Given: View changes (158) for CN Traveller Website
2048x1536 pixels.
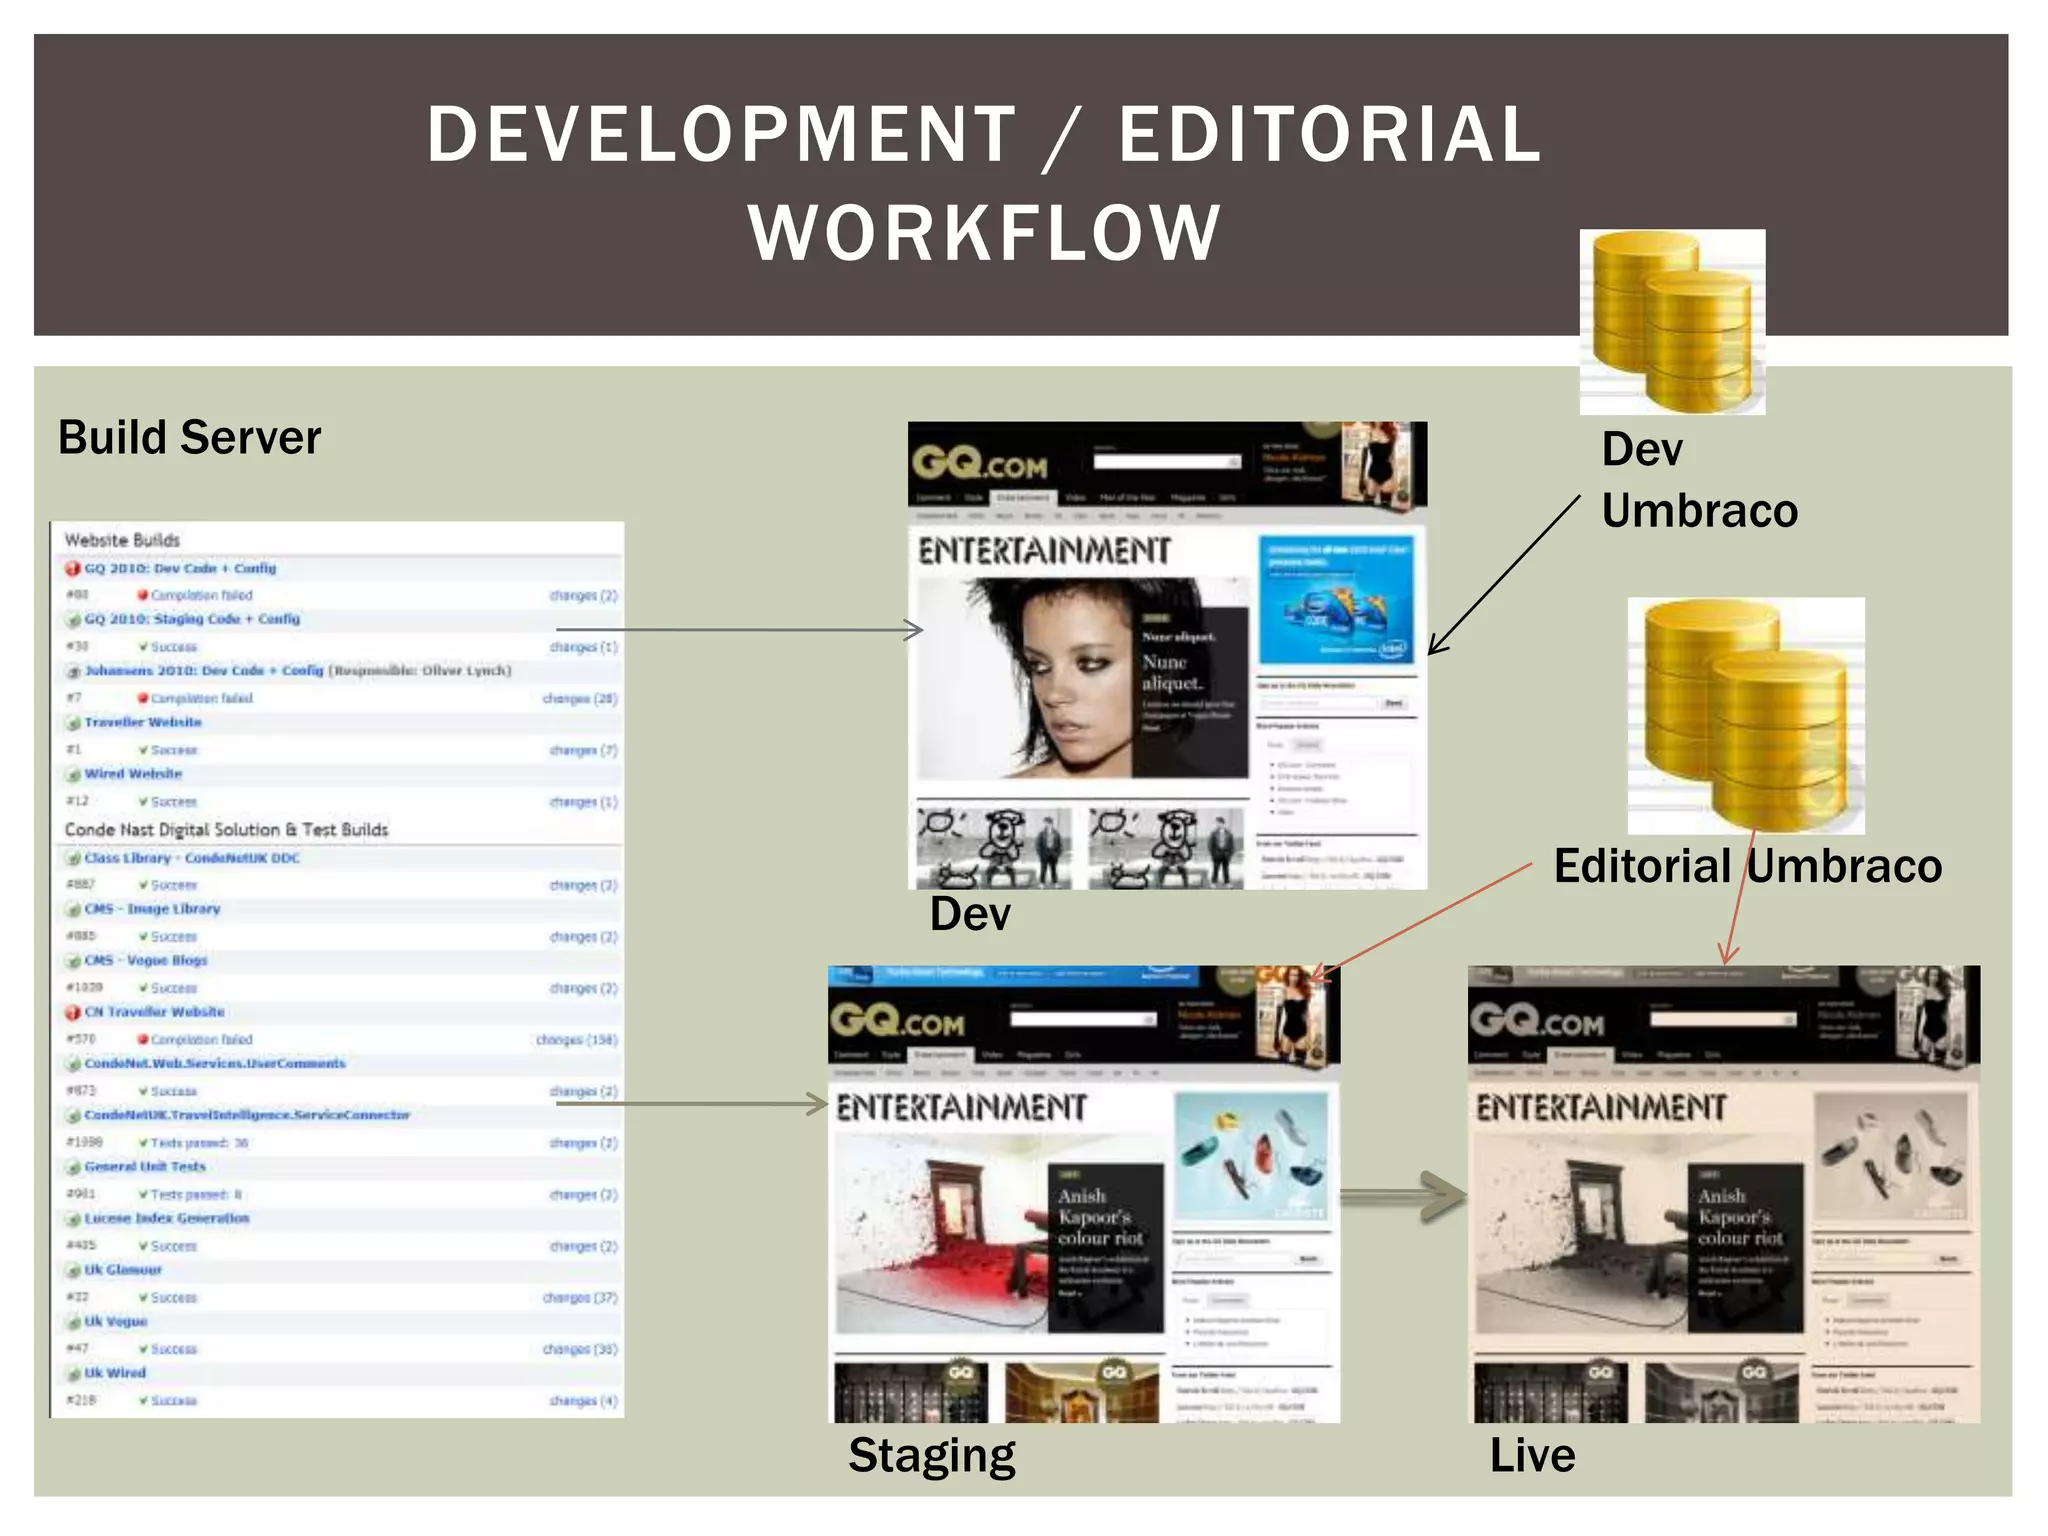Looking at the screenshot, I should tap(576, 1040).
